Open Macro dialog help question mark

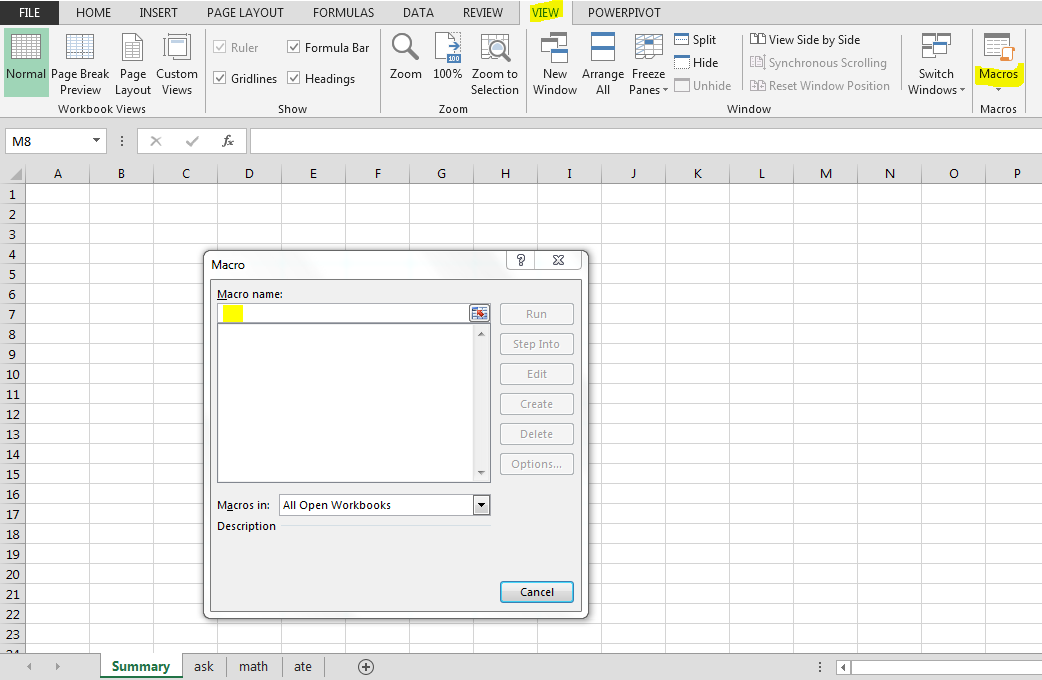pos(521,261)
